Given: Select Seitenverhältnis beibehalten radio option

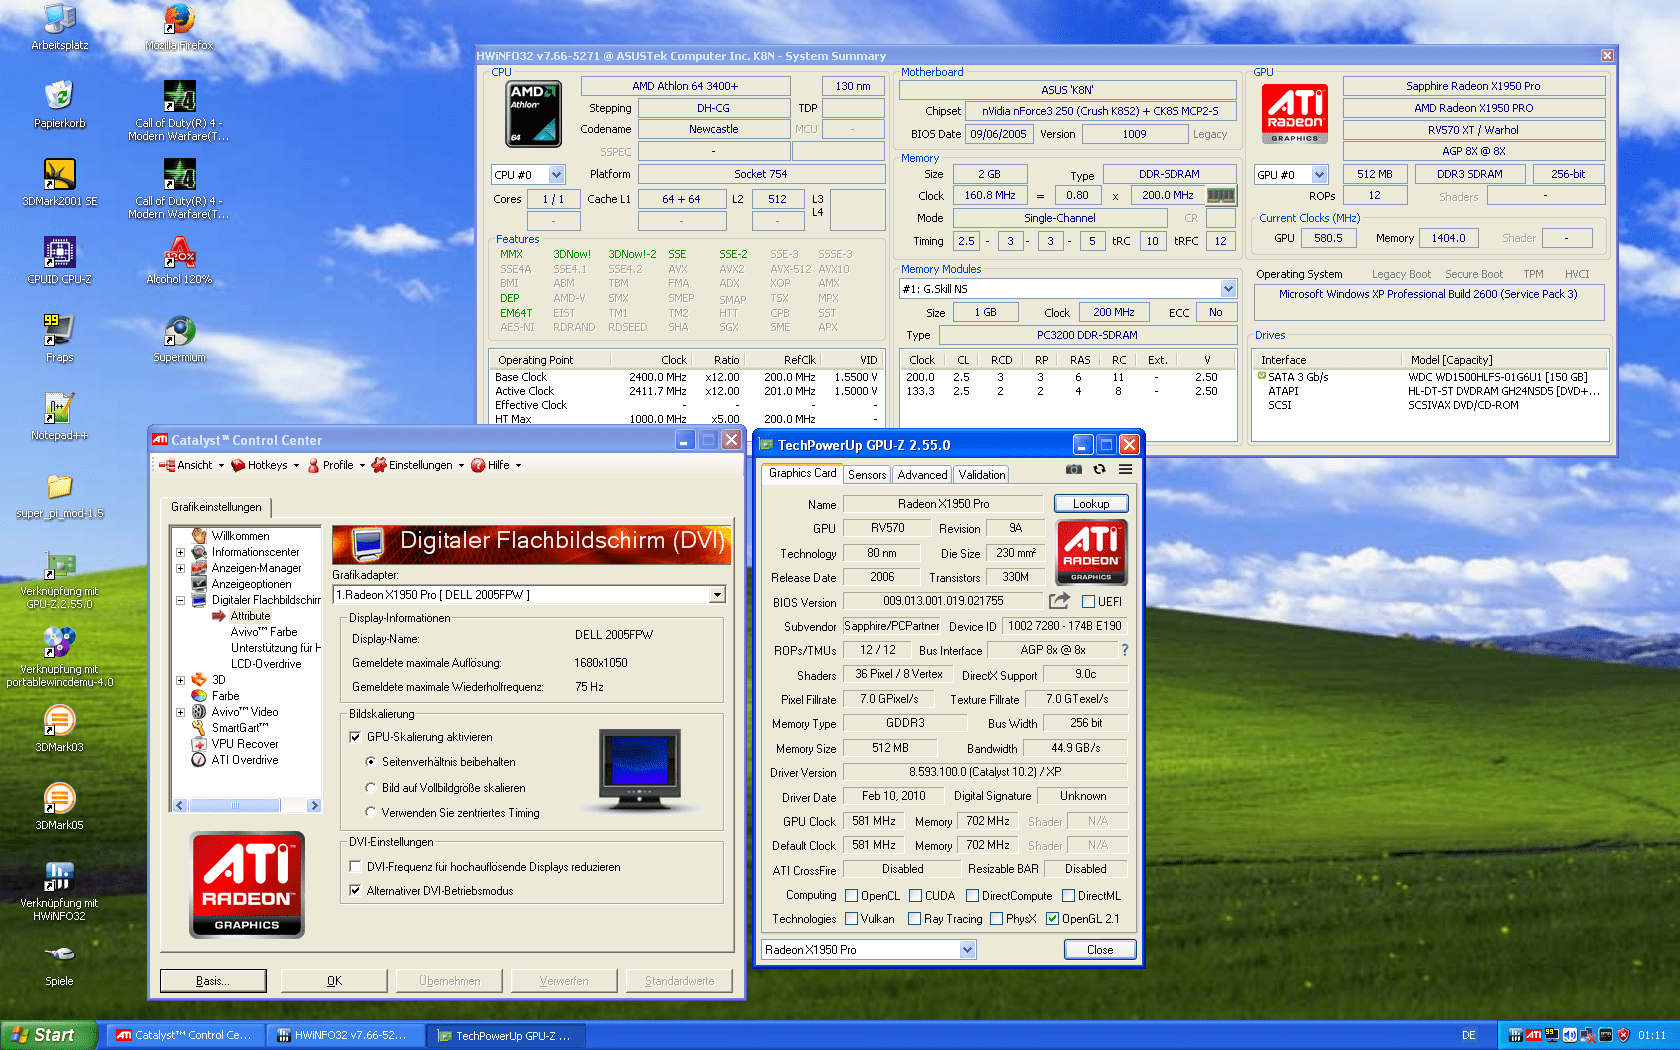Looking at the screenshot, I should click(x=371, y=762).
